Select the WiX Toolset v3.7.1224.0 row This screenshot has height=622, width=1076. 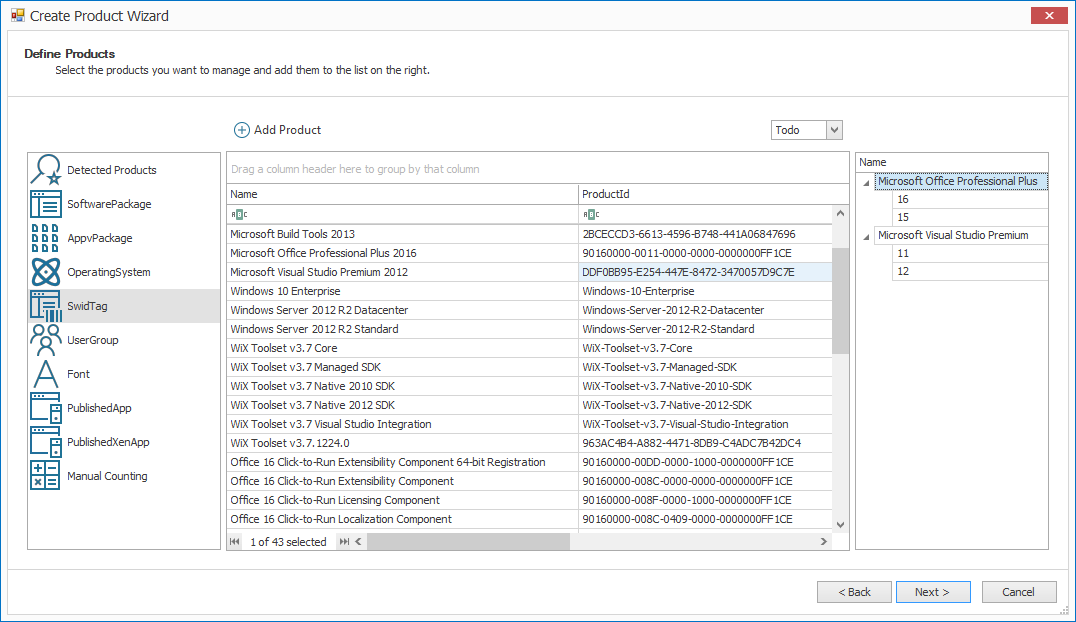(x=529, y=443)
